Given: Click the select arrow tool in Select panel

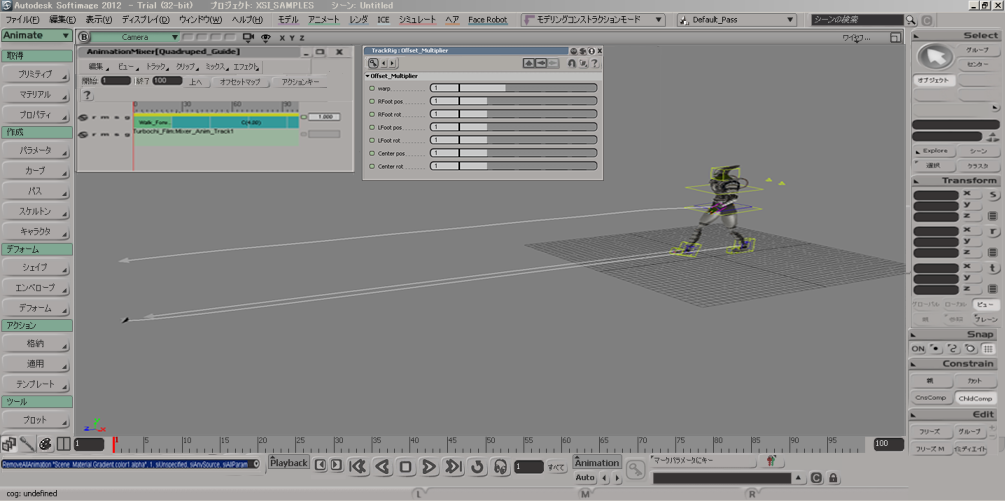Looking at the screenshot, I should tap(936, 58).
